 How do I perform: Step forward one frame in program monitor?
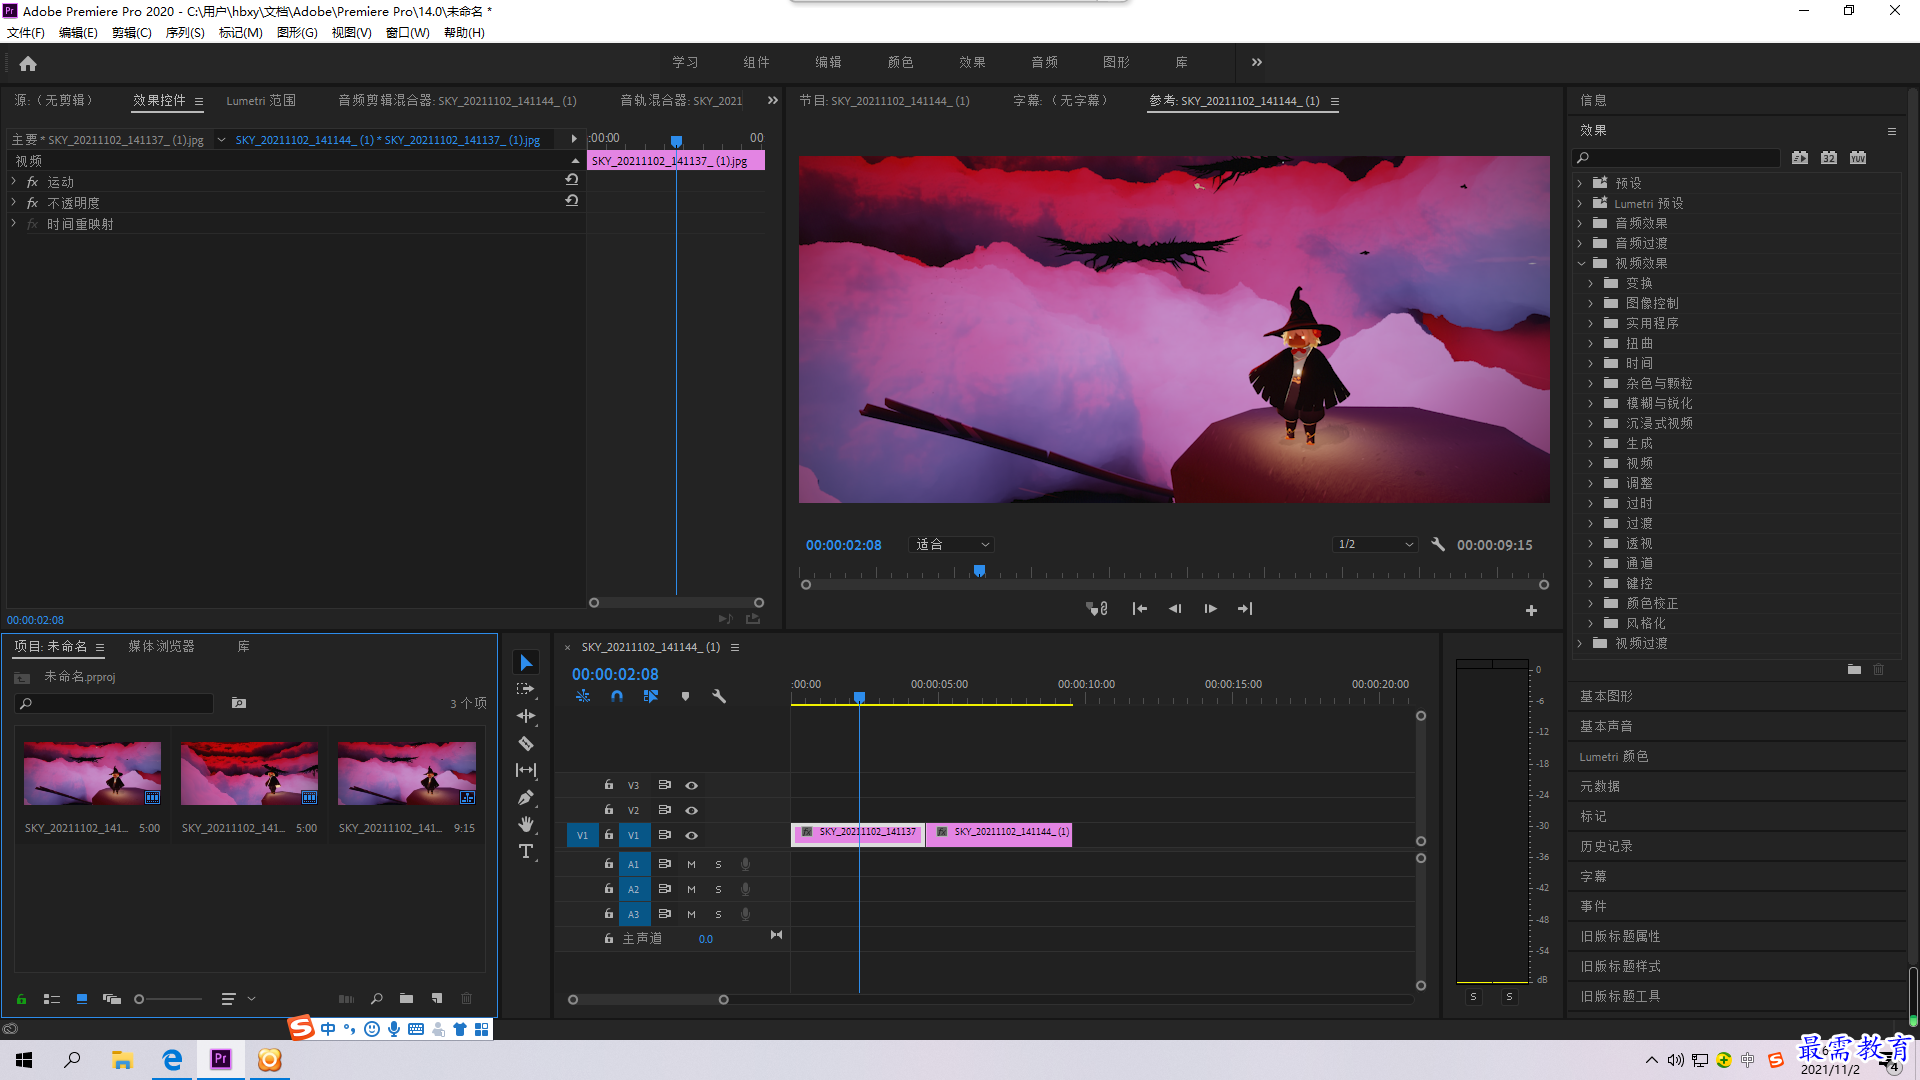pos(1210,609)
